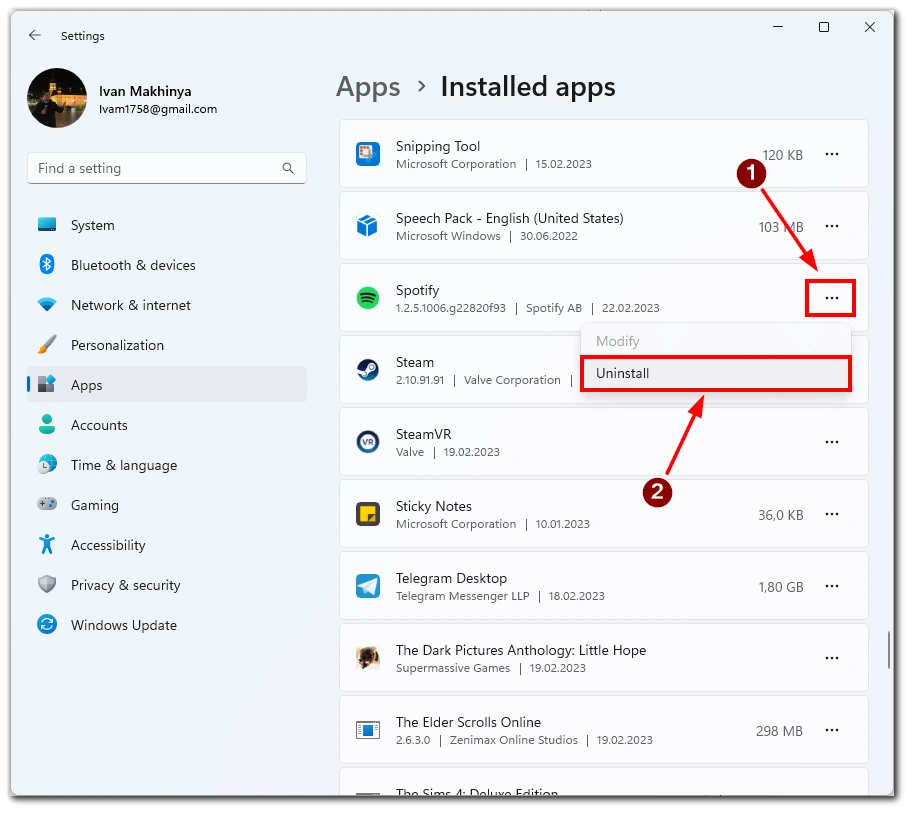The image size is (912, 814).
Task: Open the Gaming section
Action: [168, 506]
